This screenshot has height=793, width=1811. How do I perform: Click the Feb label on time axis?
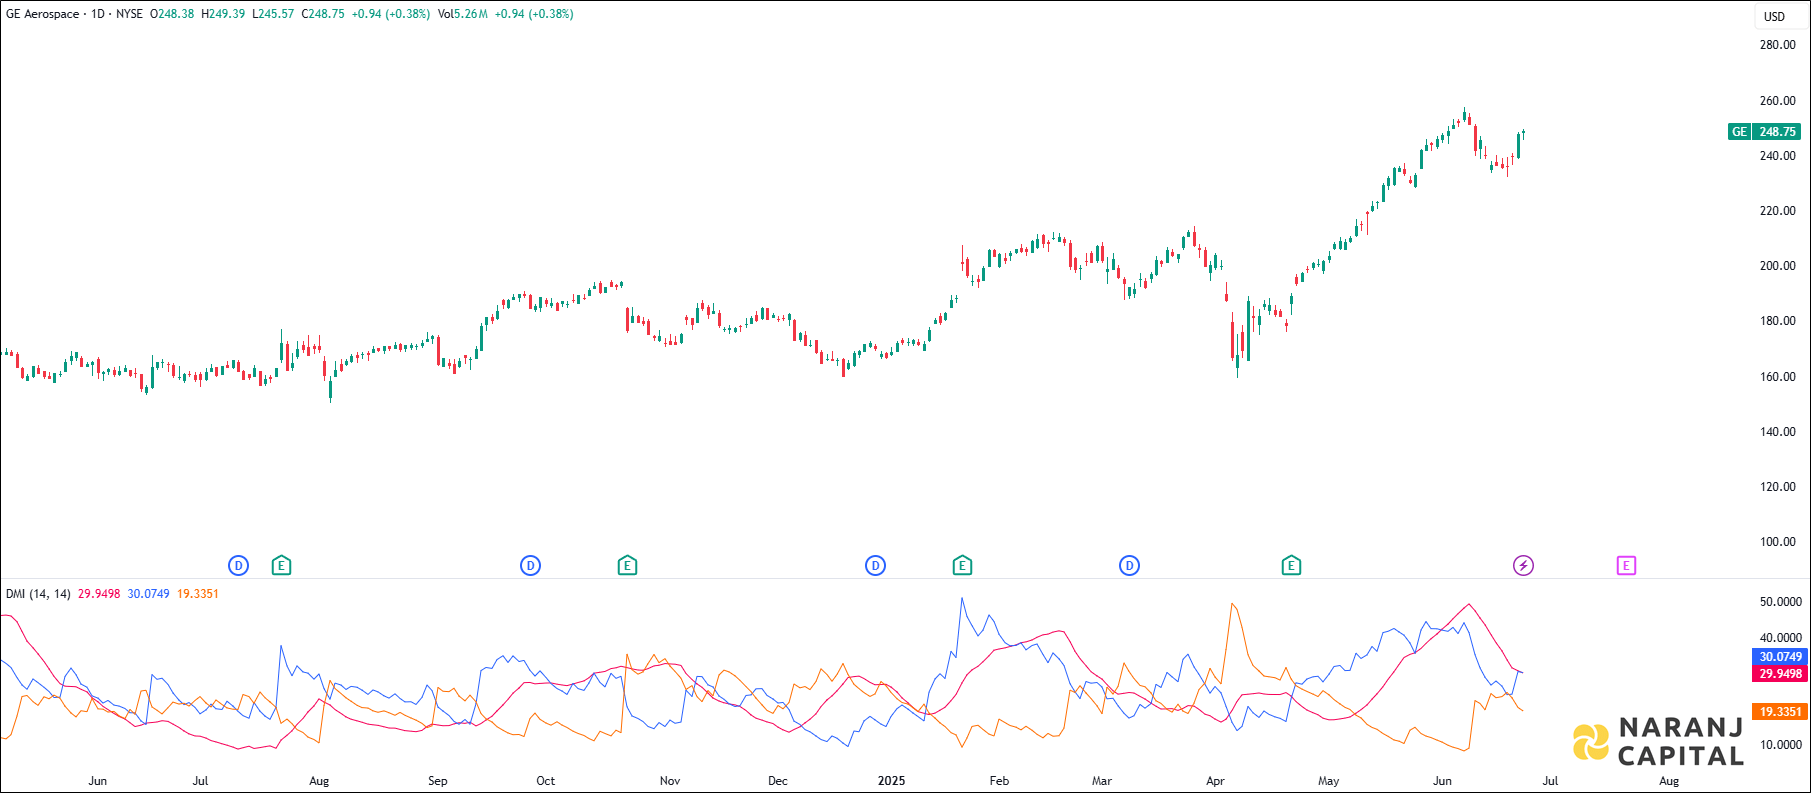[x=999, y=781]
